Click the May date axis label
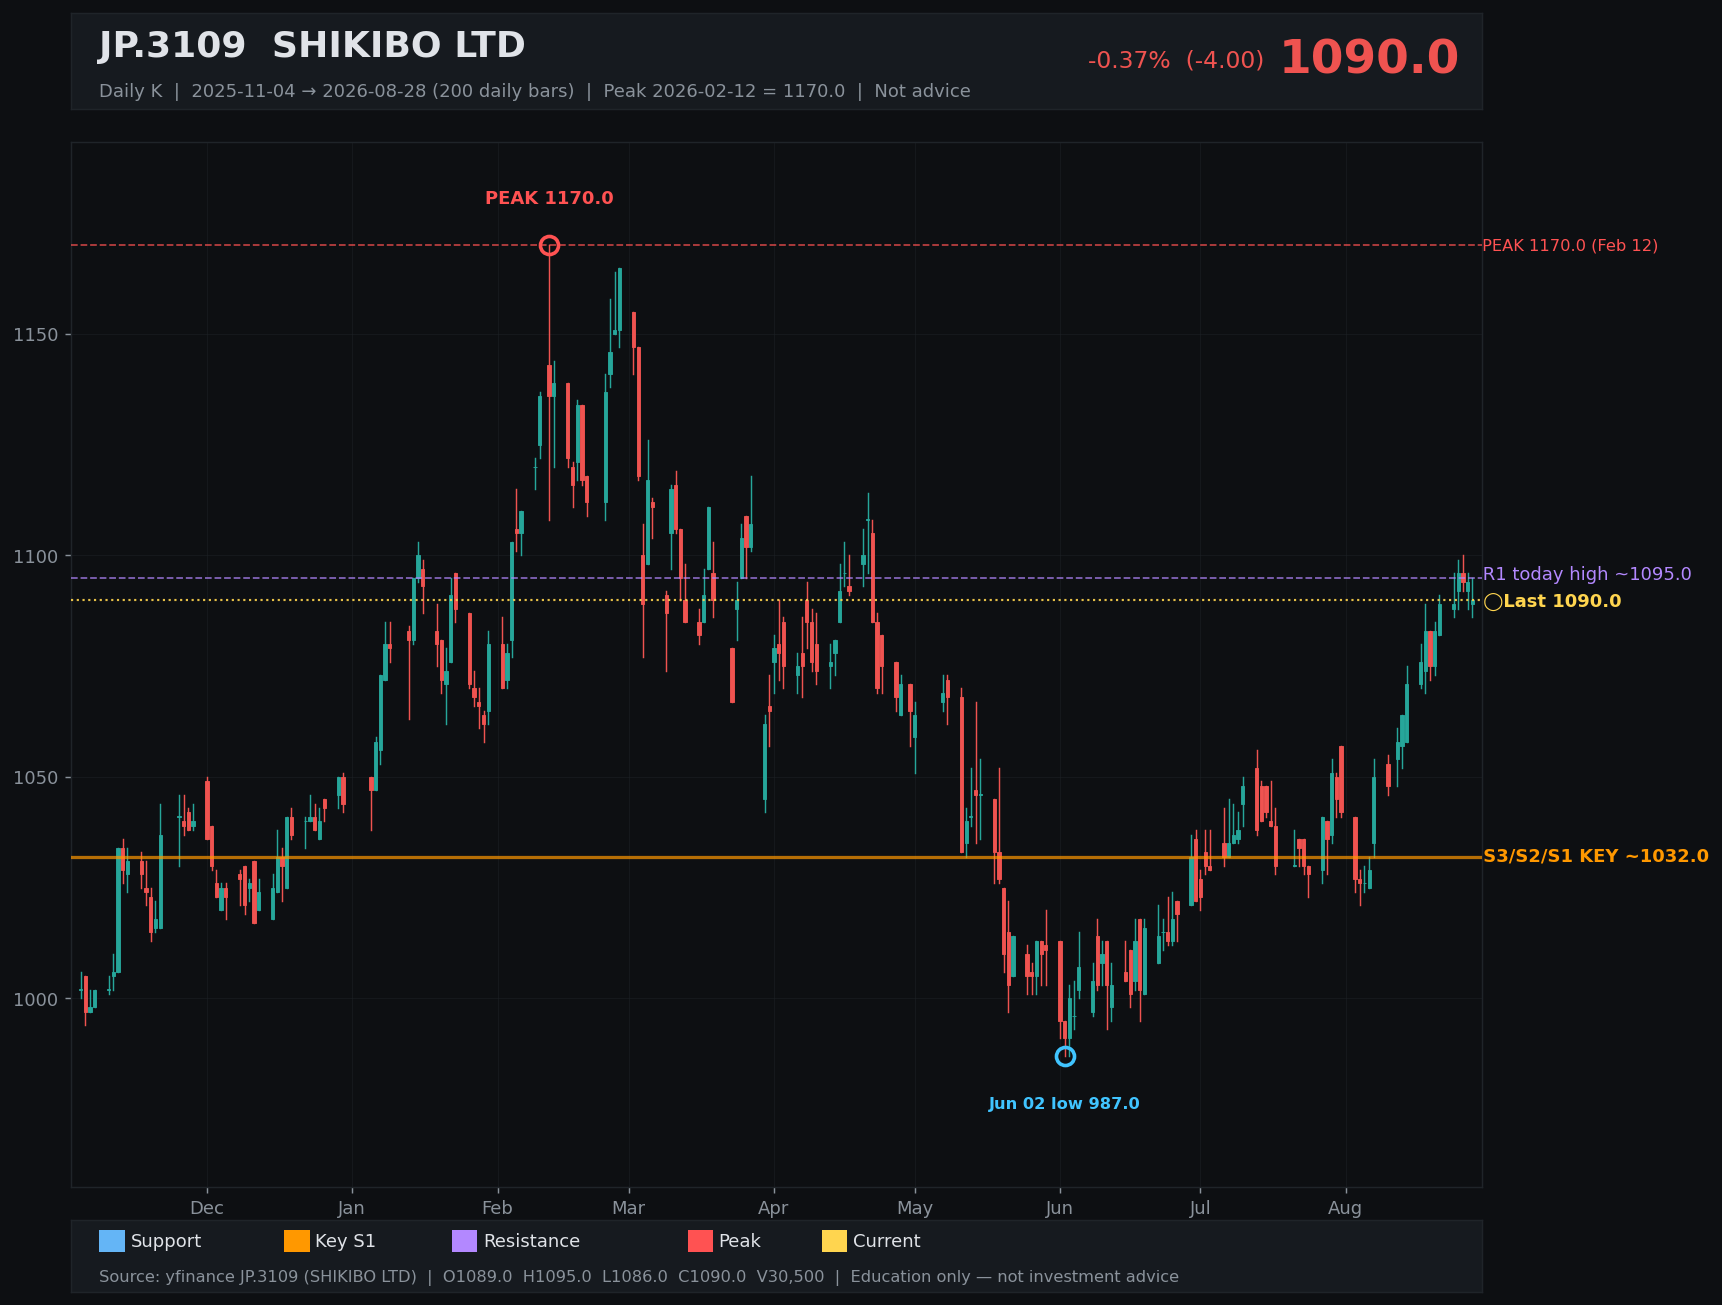The width and height of the screenshot is (1722, 1305). tap(915, 1208)
